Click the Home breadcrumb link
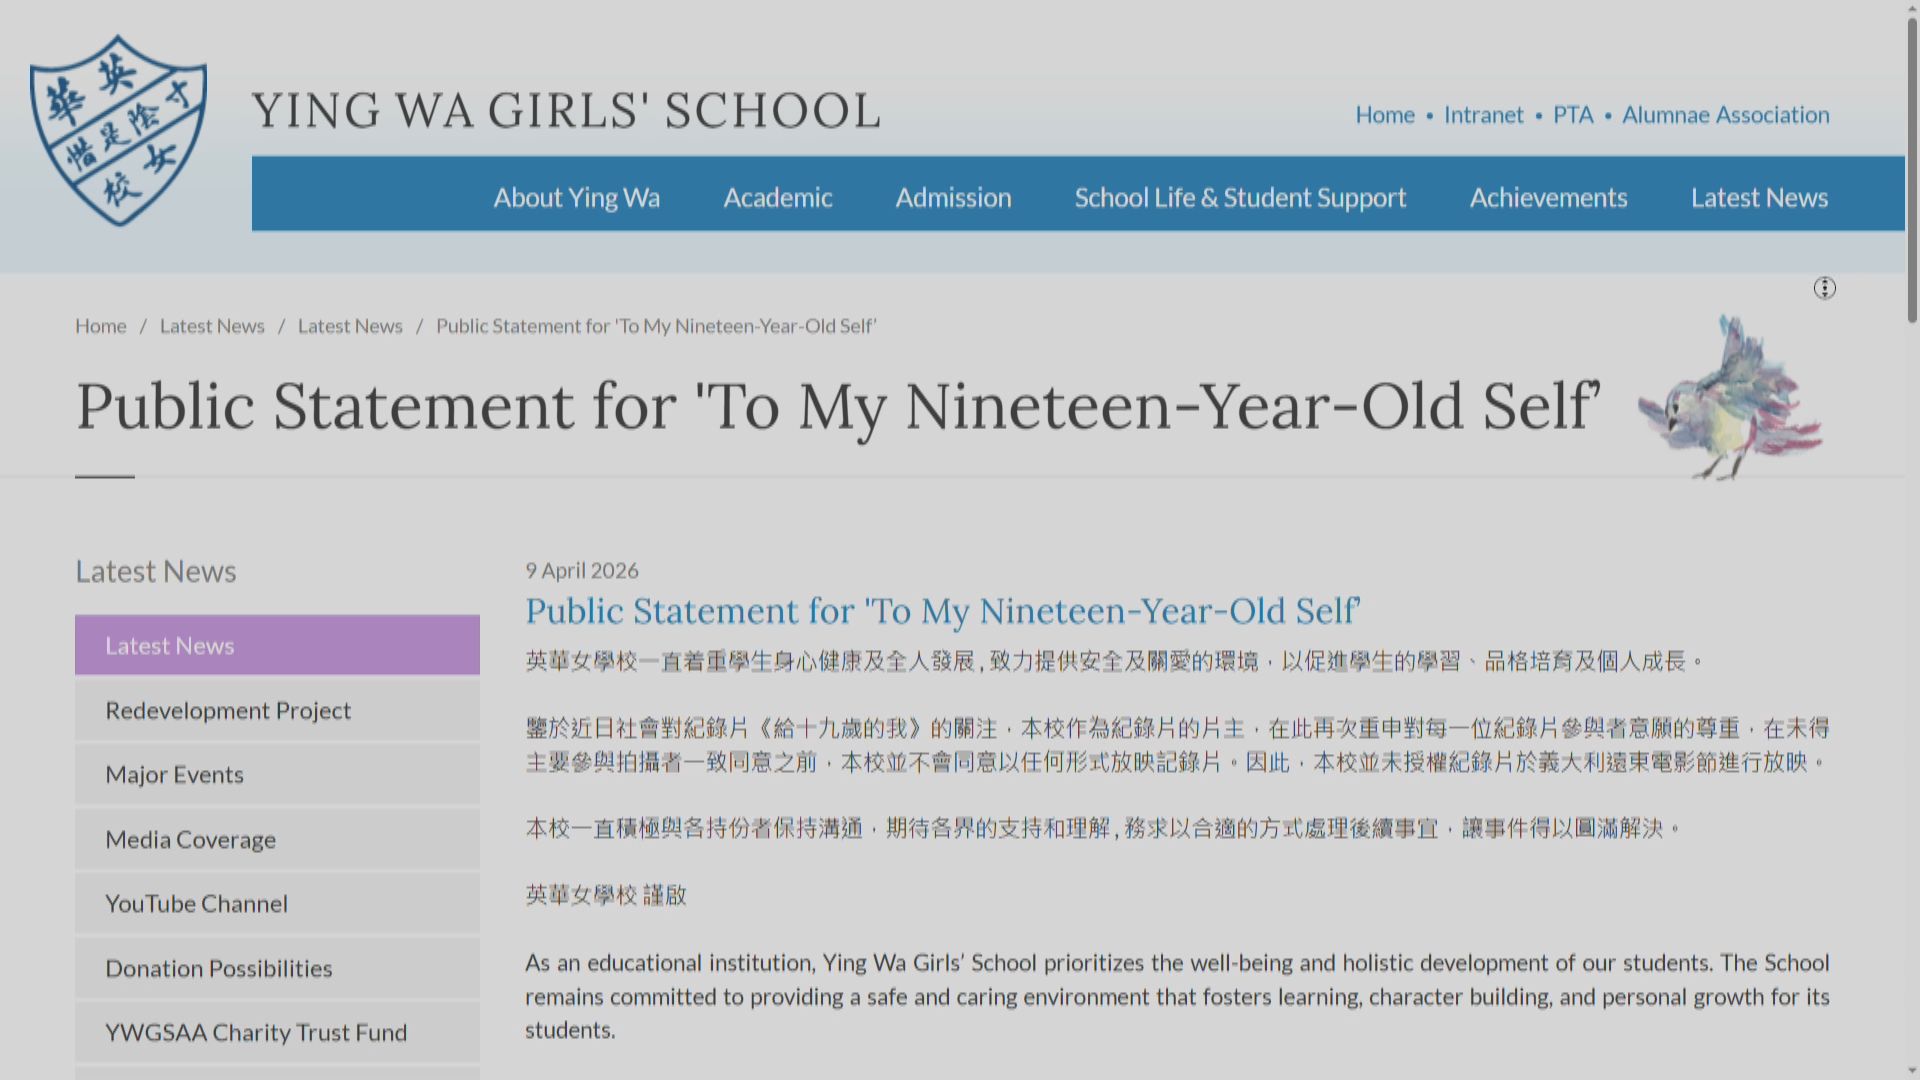 [x=100, y=326]
